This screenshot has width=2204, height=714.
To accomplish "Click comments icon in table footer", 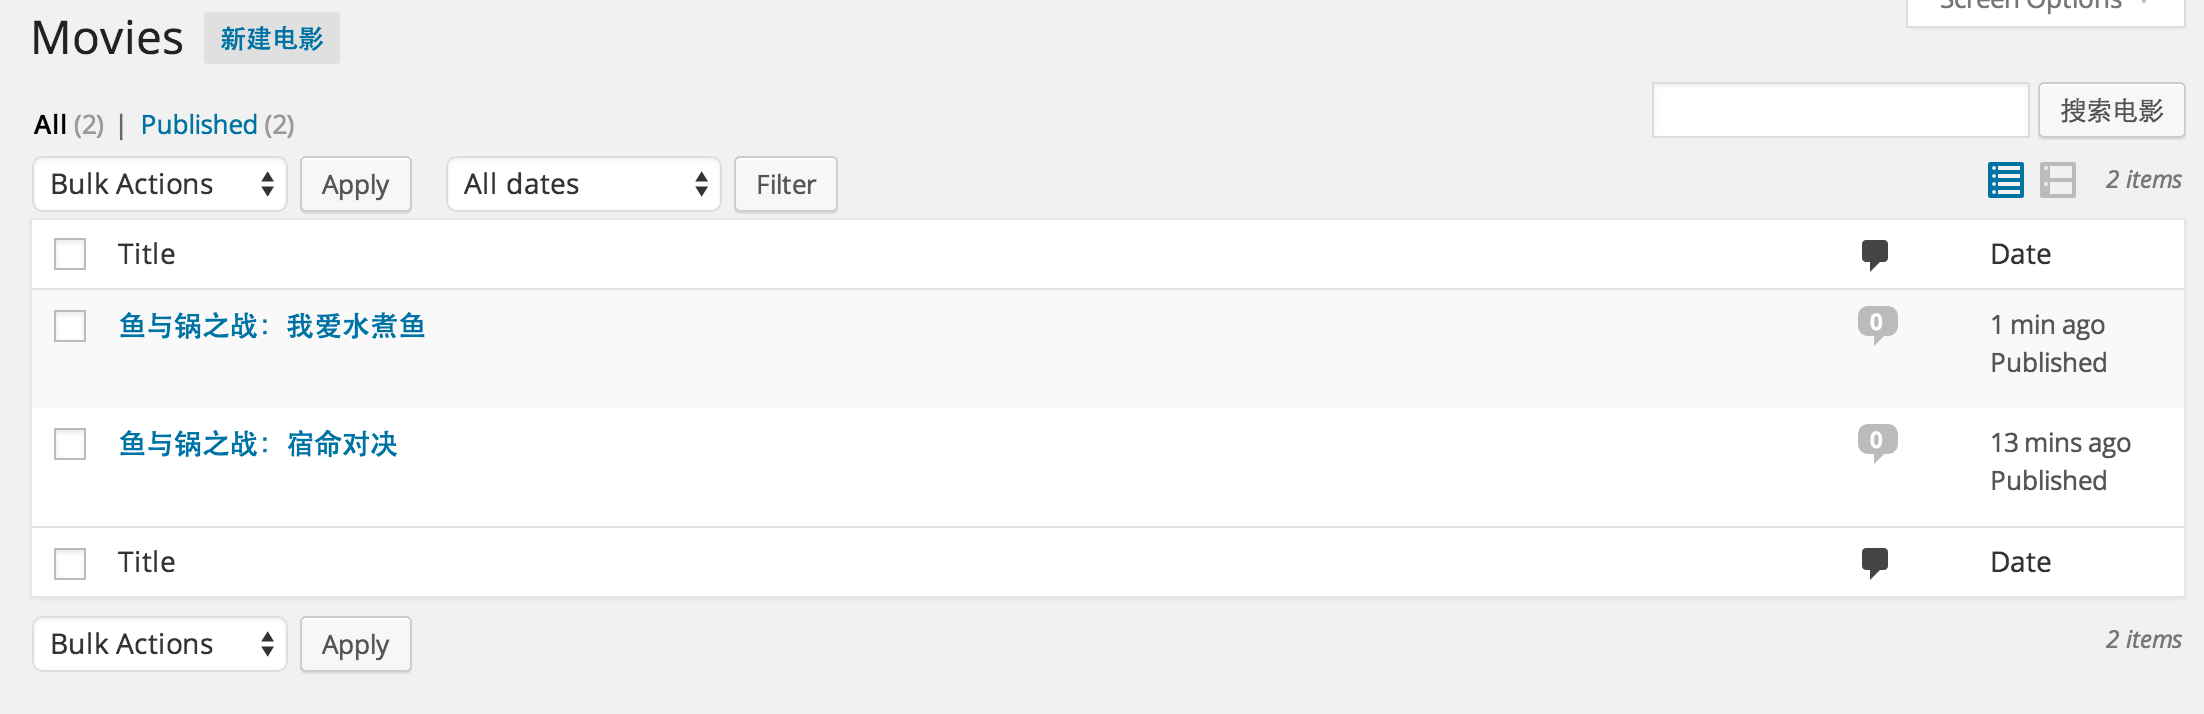I will coord(1875,562).
